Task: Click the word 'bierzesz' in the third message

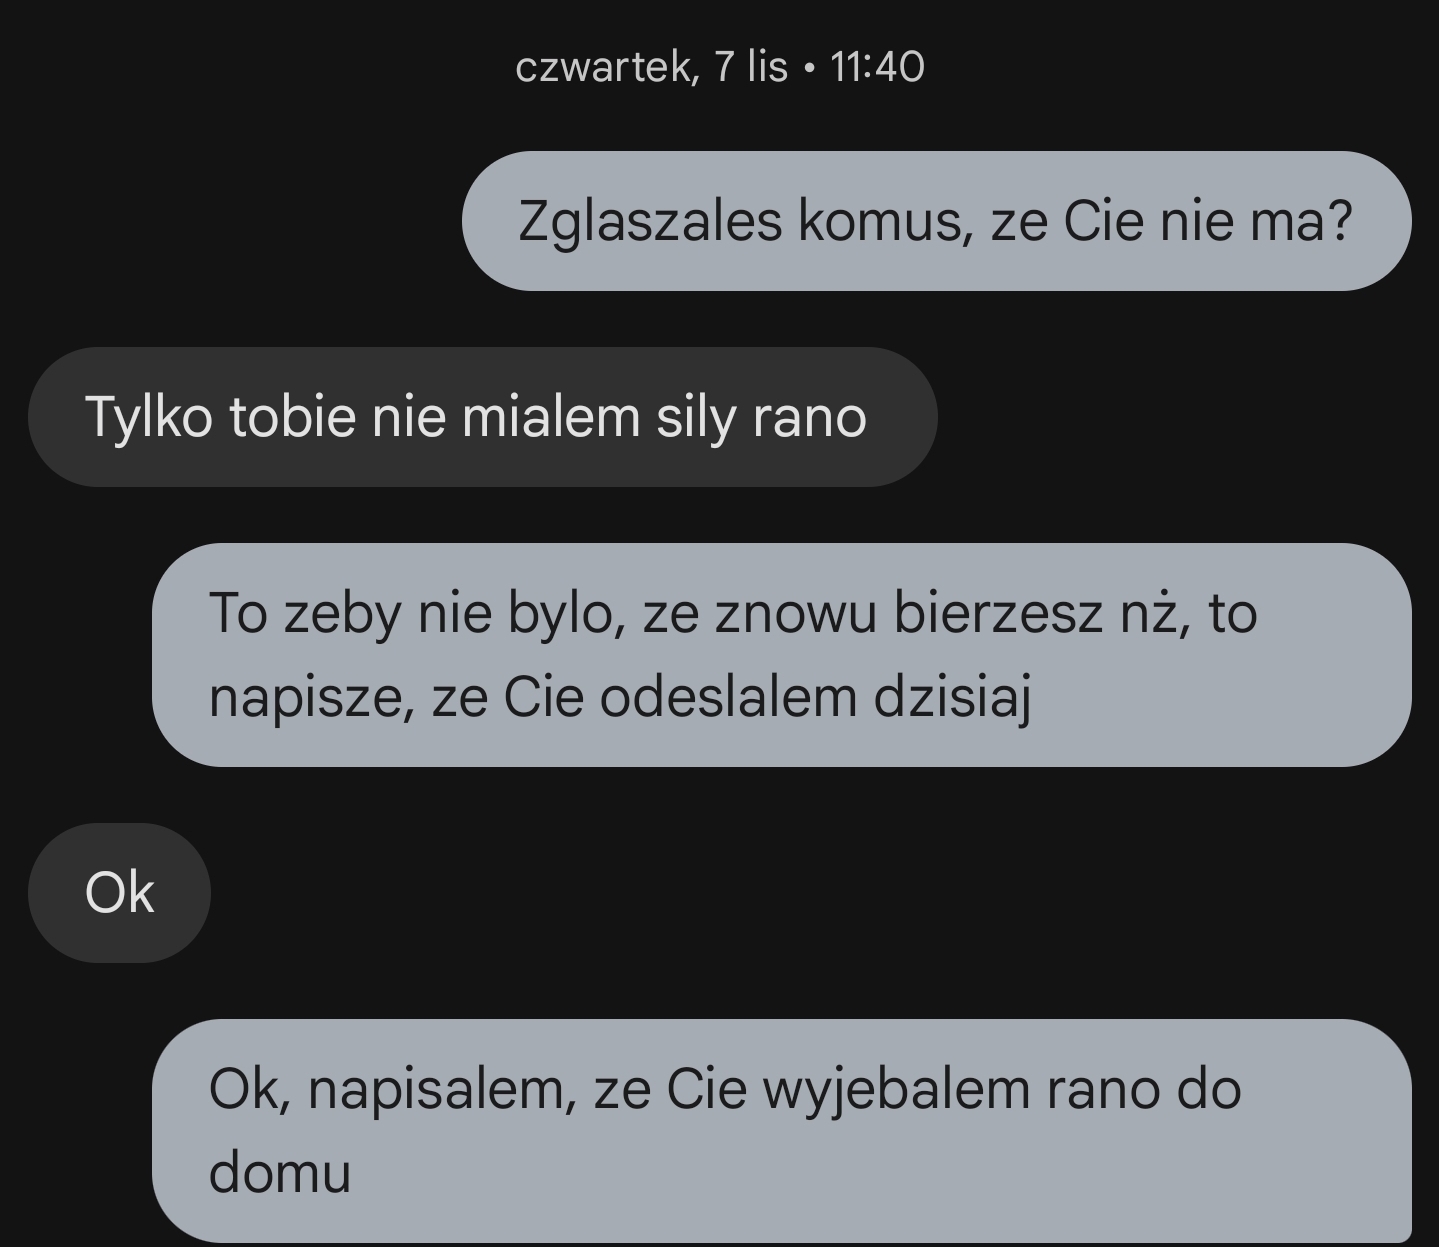Action: (997, 613)
